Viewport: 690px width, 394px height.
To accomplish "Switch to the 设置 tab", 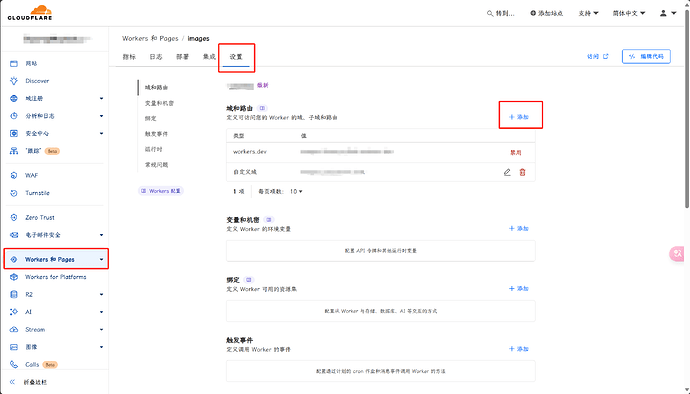I will point(236,57).
